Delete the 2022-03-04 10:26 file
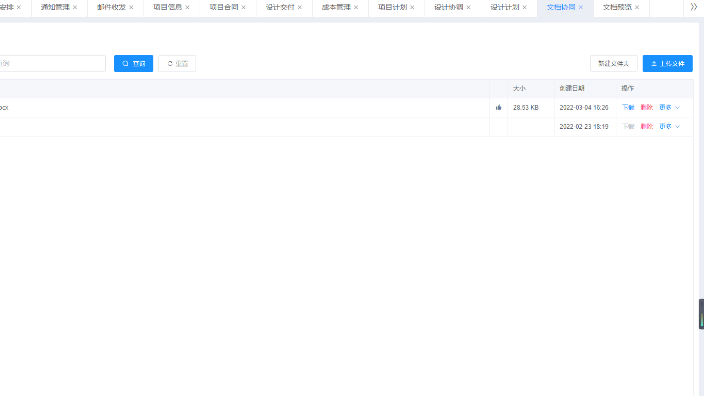The image size is (704, 396). coord(647,107)
